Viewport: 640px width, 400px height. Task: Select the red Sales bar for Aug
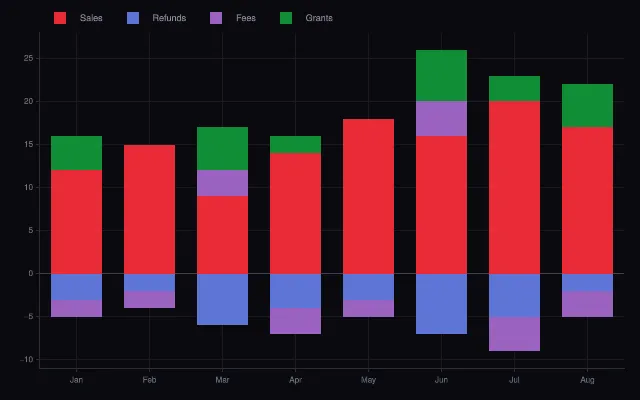click(x=587, y=200)
